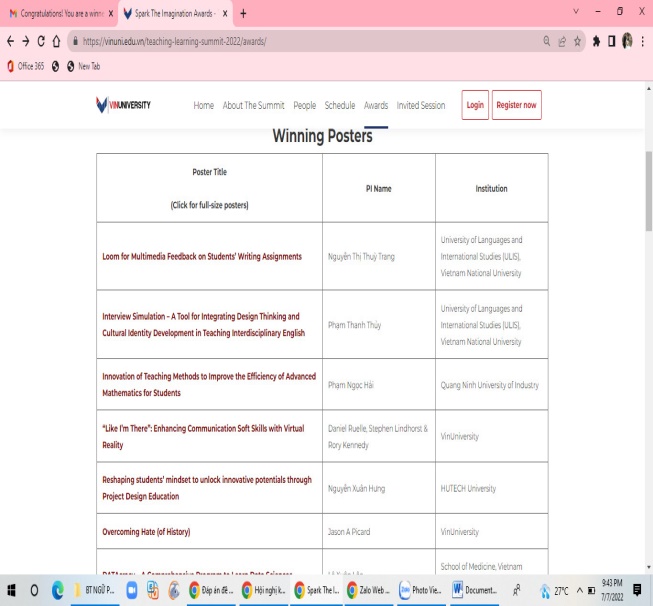This screenshot has width=653, height=606.
Task: Open the Schedule menu item
Action: pos(339,105)
